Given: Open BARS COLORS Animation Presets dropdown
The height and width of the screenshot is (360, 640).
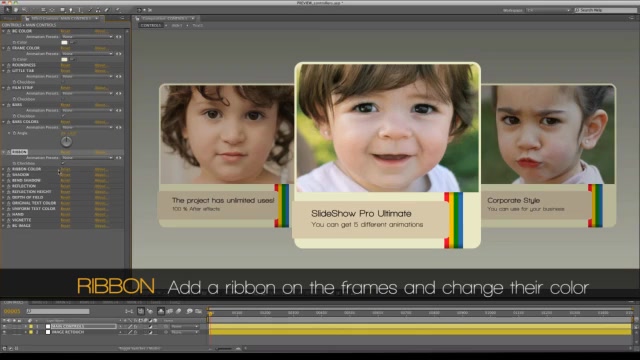Looking at the screenshot, I should (x=87, y=127).
